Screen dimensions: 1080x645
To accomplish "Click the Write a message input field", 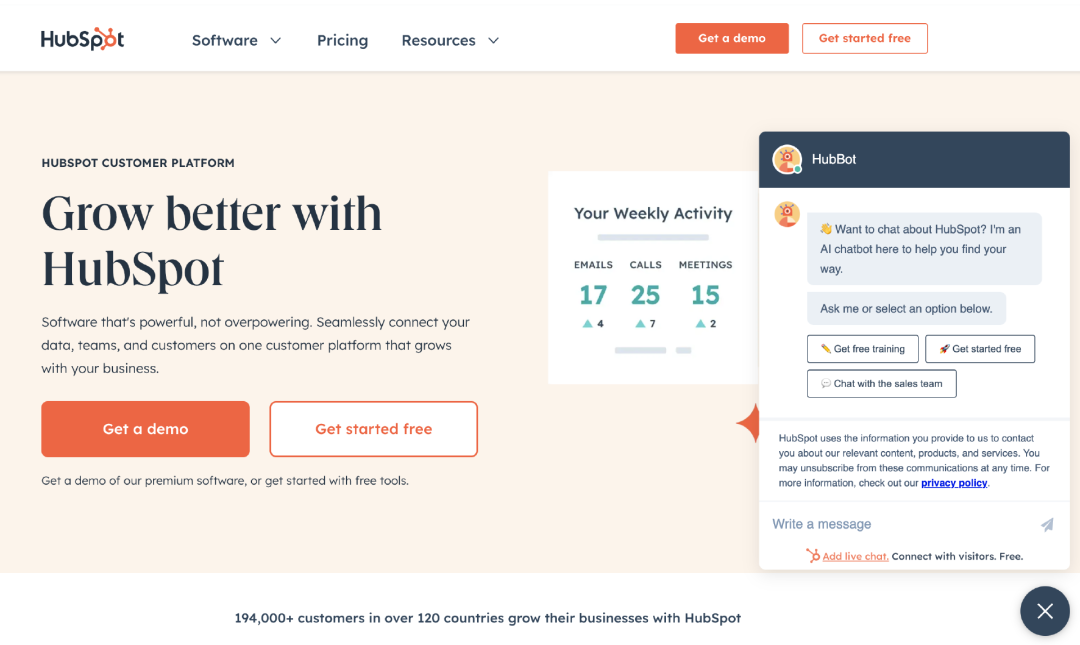I will tap(901, 524).
